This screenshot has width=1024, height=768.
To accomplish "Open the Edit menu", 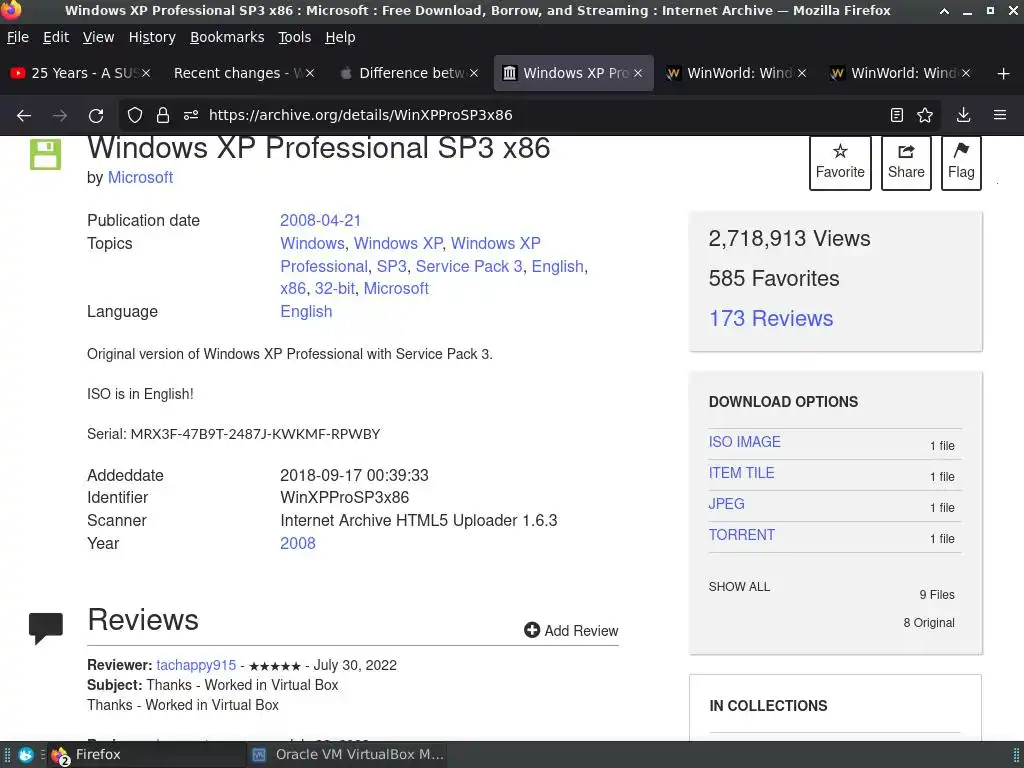I will (x=56, y=37).
